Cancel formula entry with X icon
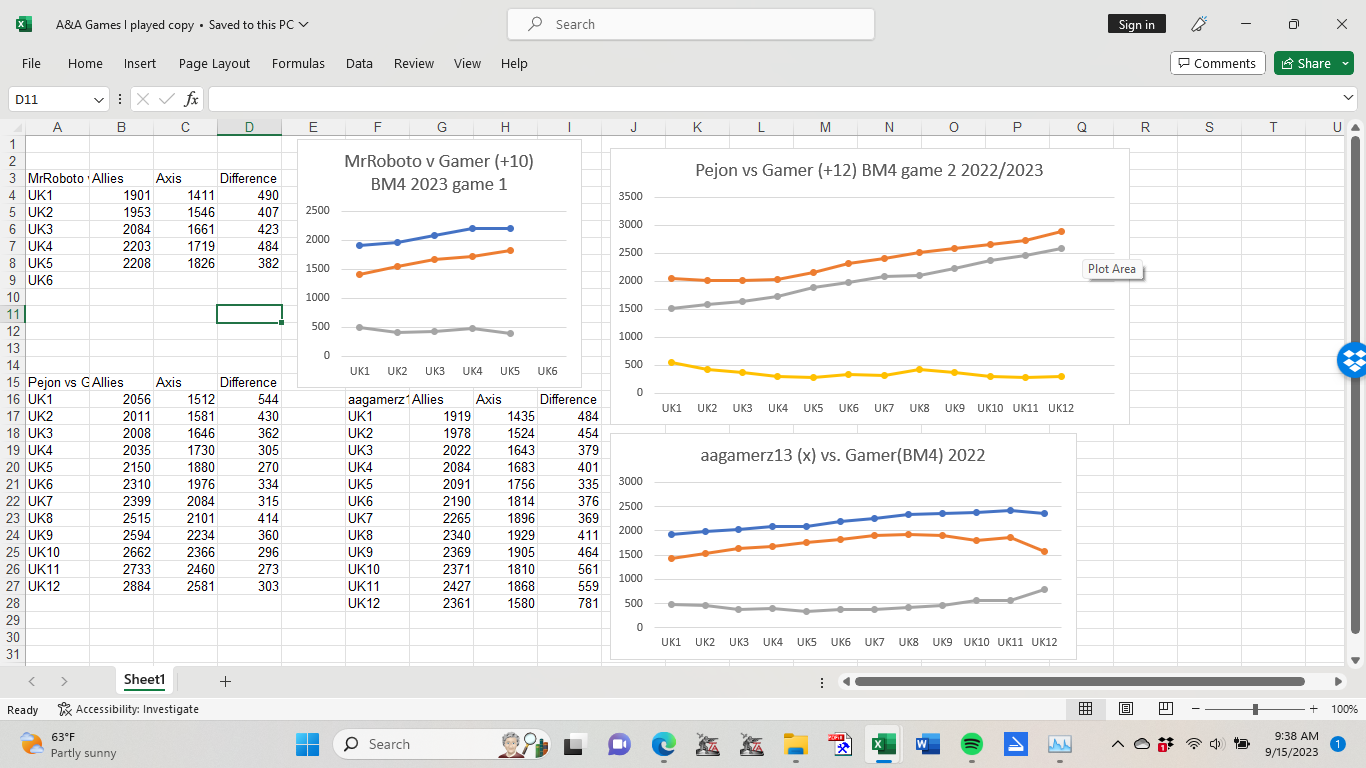 point(143,99)
